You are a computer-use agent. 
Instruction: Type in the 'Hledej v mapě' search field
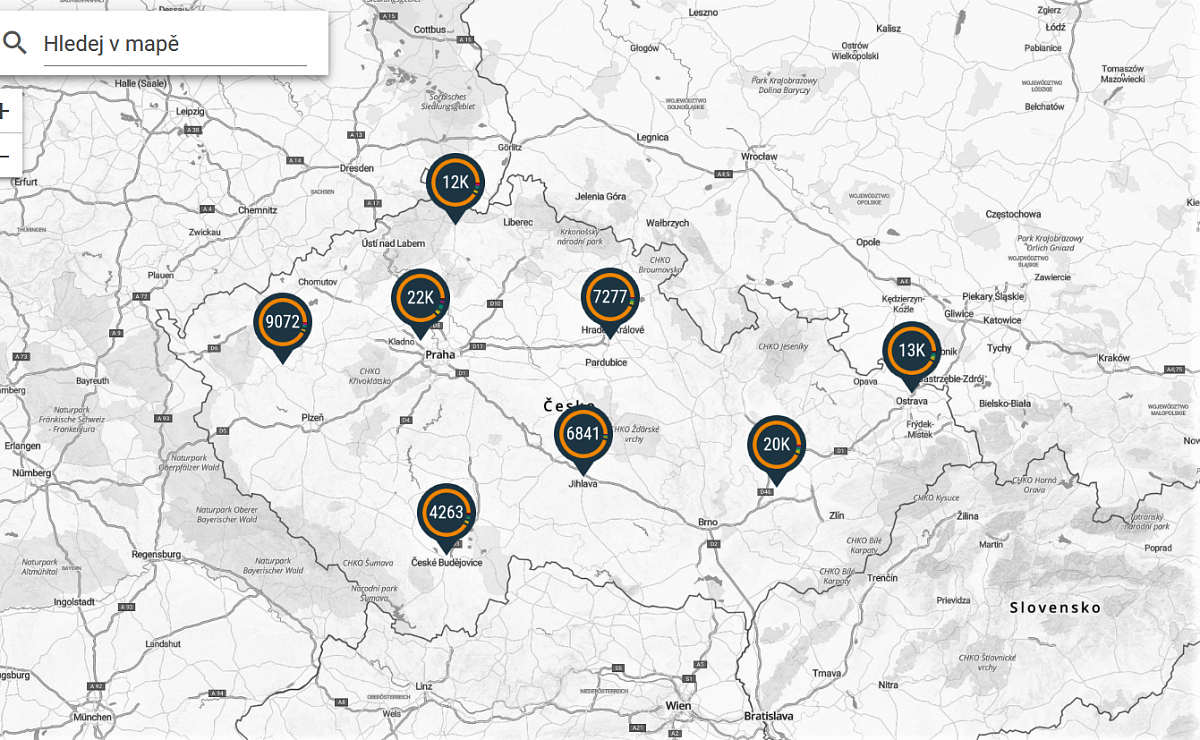[x=174, y=44]
